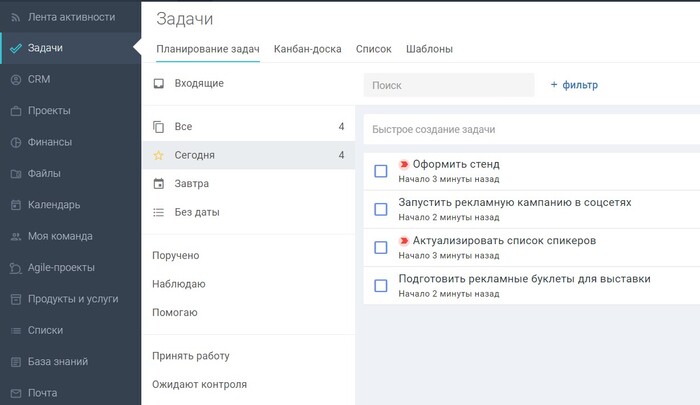Click the Projects briefcase icon
This screenshot has width=700, height=405.
tap(15, 111)
